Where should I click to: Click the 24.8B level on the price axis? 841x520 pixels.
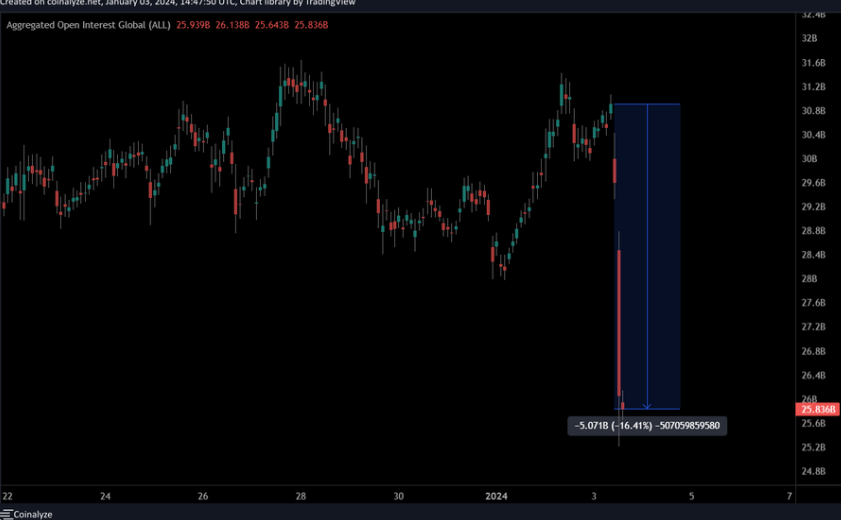(x=814, y=471)
